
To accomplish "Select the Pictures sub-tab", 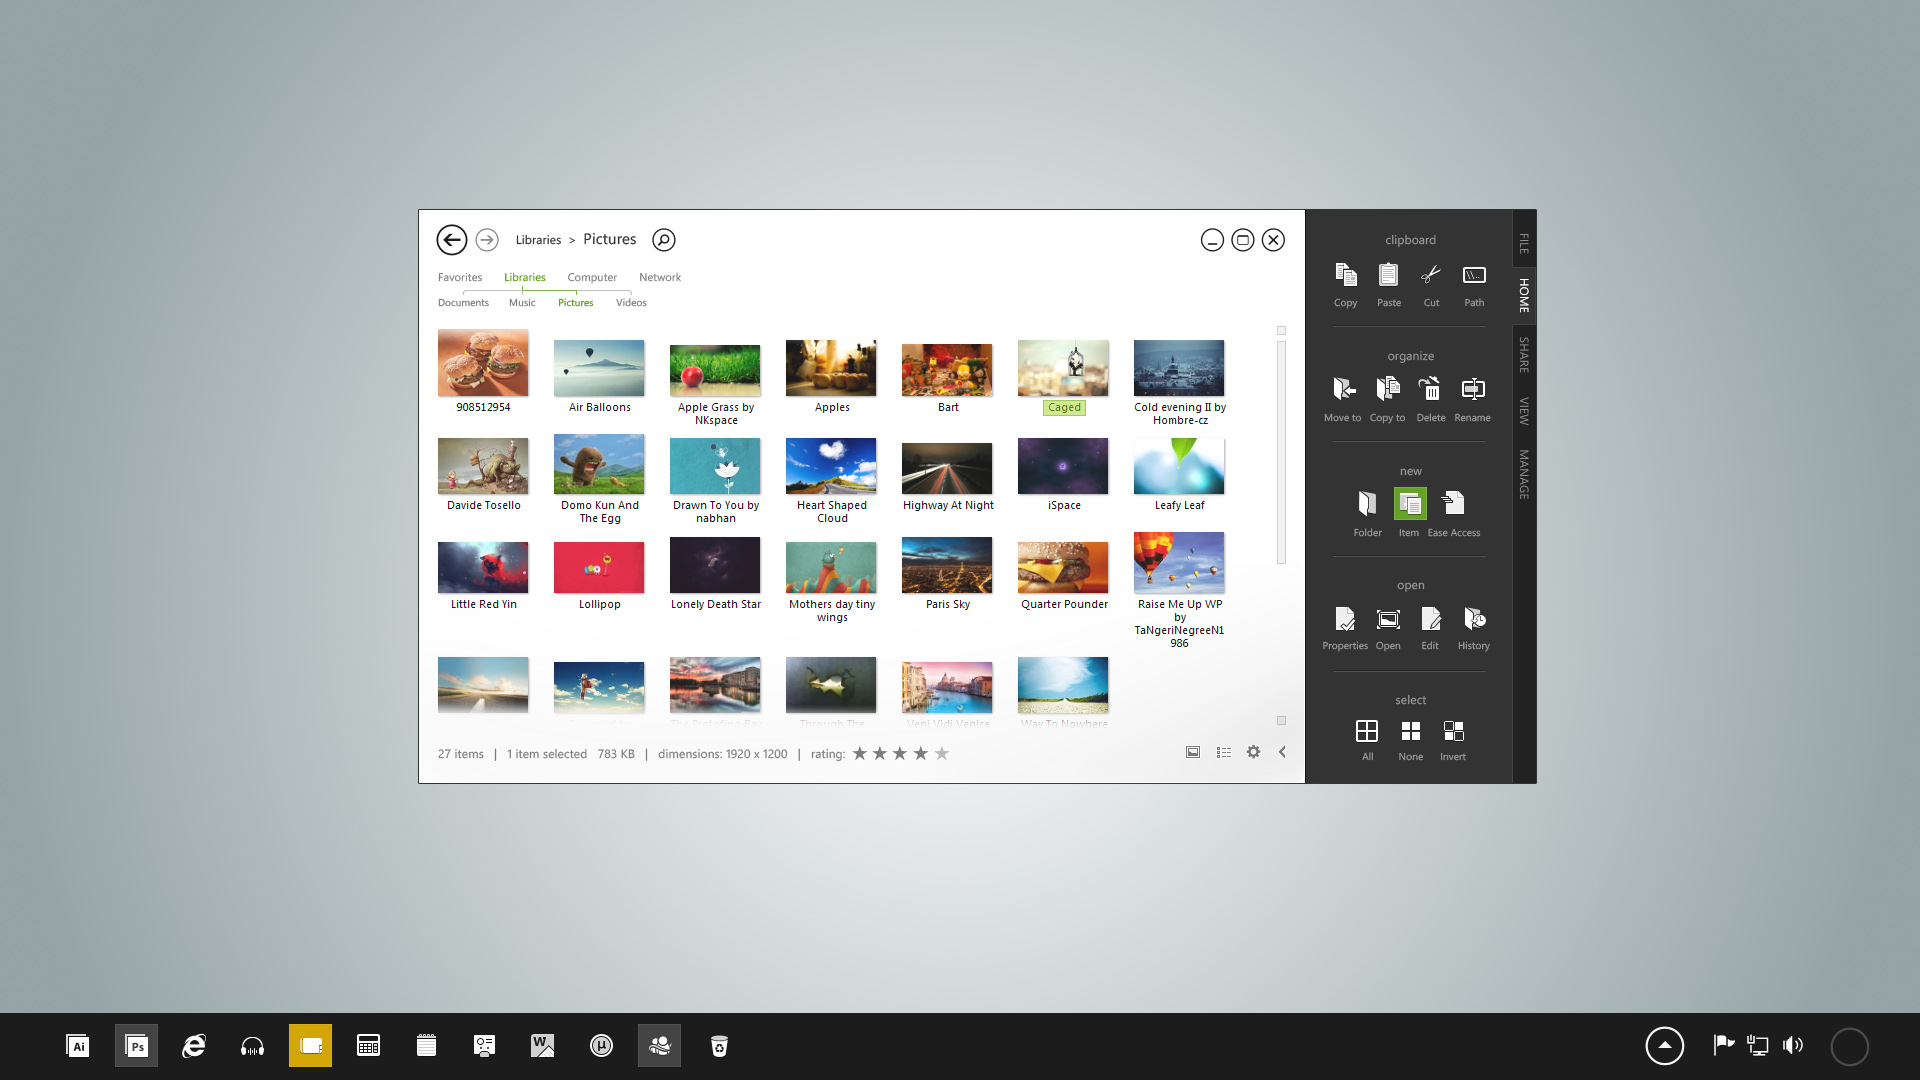I will (x=575, y=302).
